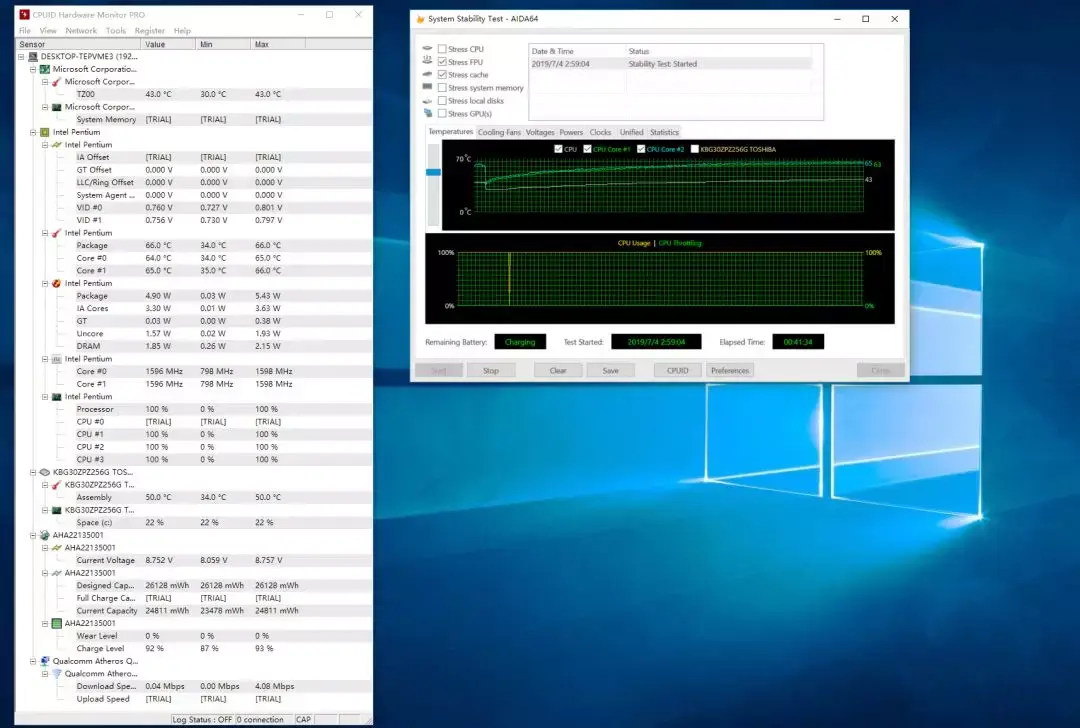Open the View menu in HWMonitor
Image resolution: width=1080 pixels, height=728 pixels.
pos(48,30)
